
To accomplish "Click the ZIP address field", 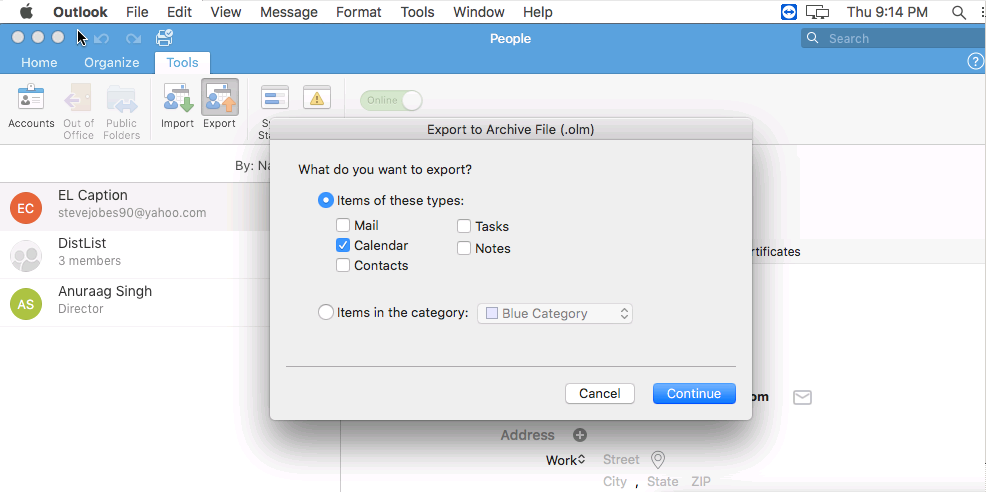I will tap(701, 482).
